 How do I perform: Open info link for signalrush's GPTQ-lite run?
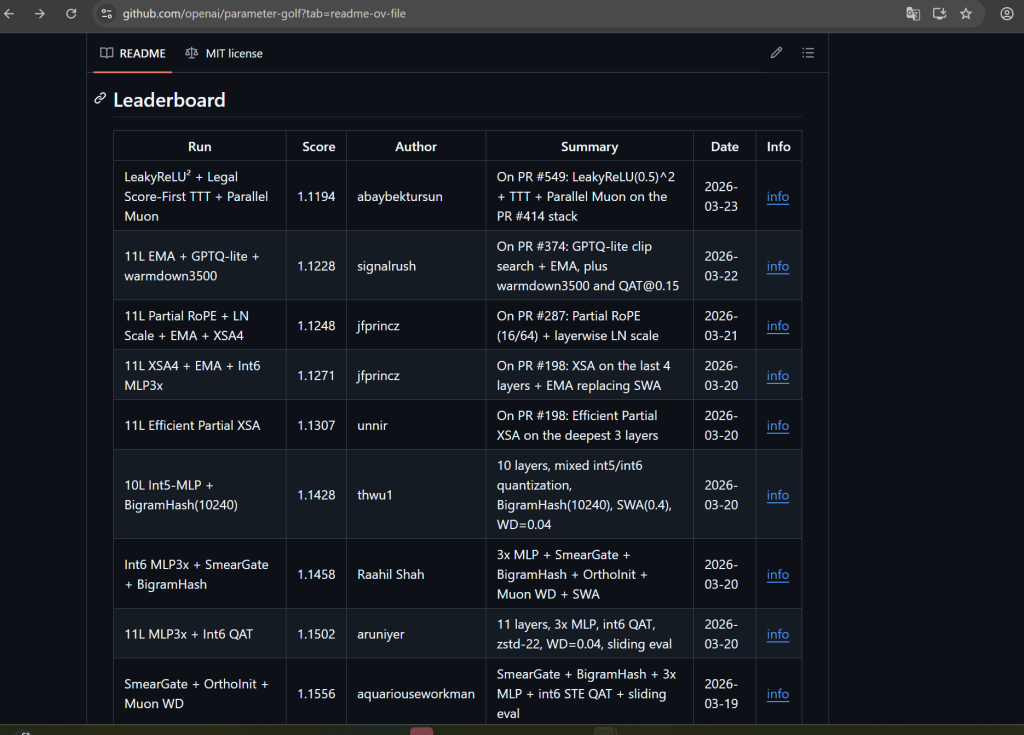pyautogui.click(x=777, y=266)
